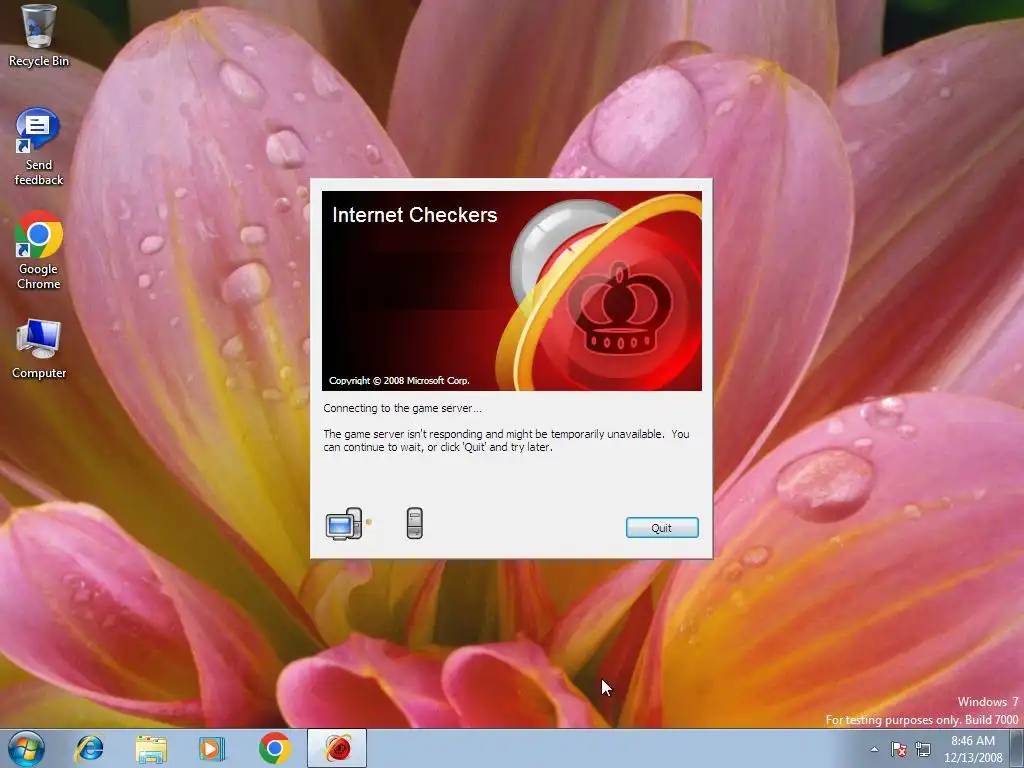The image size is (1024, 768).
Task: Click the 'Internet Checkers' title text
Action: click(x=415, y=215)
